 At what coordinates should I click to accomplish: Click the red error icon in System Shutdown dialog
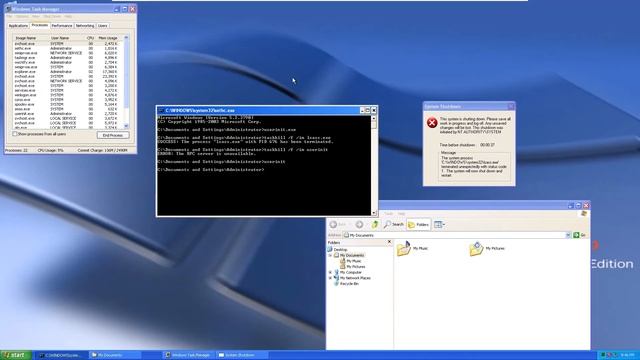(432, 122)
